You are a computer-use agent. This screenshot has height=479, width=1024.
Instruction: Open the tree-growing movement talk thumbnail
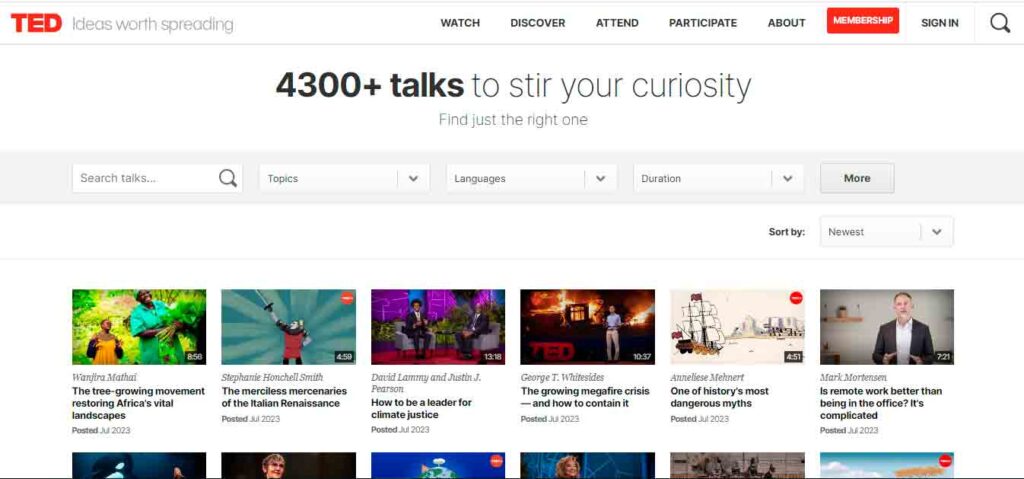(x=139, y=327)
